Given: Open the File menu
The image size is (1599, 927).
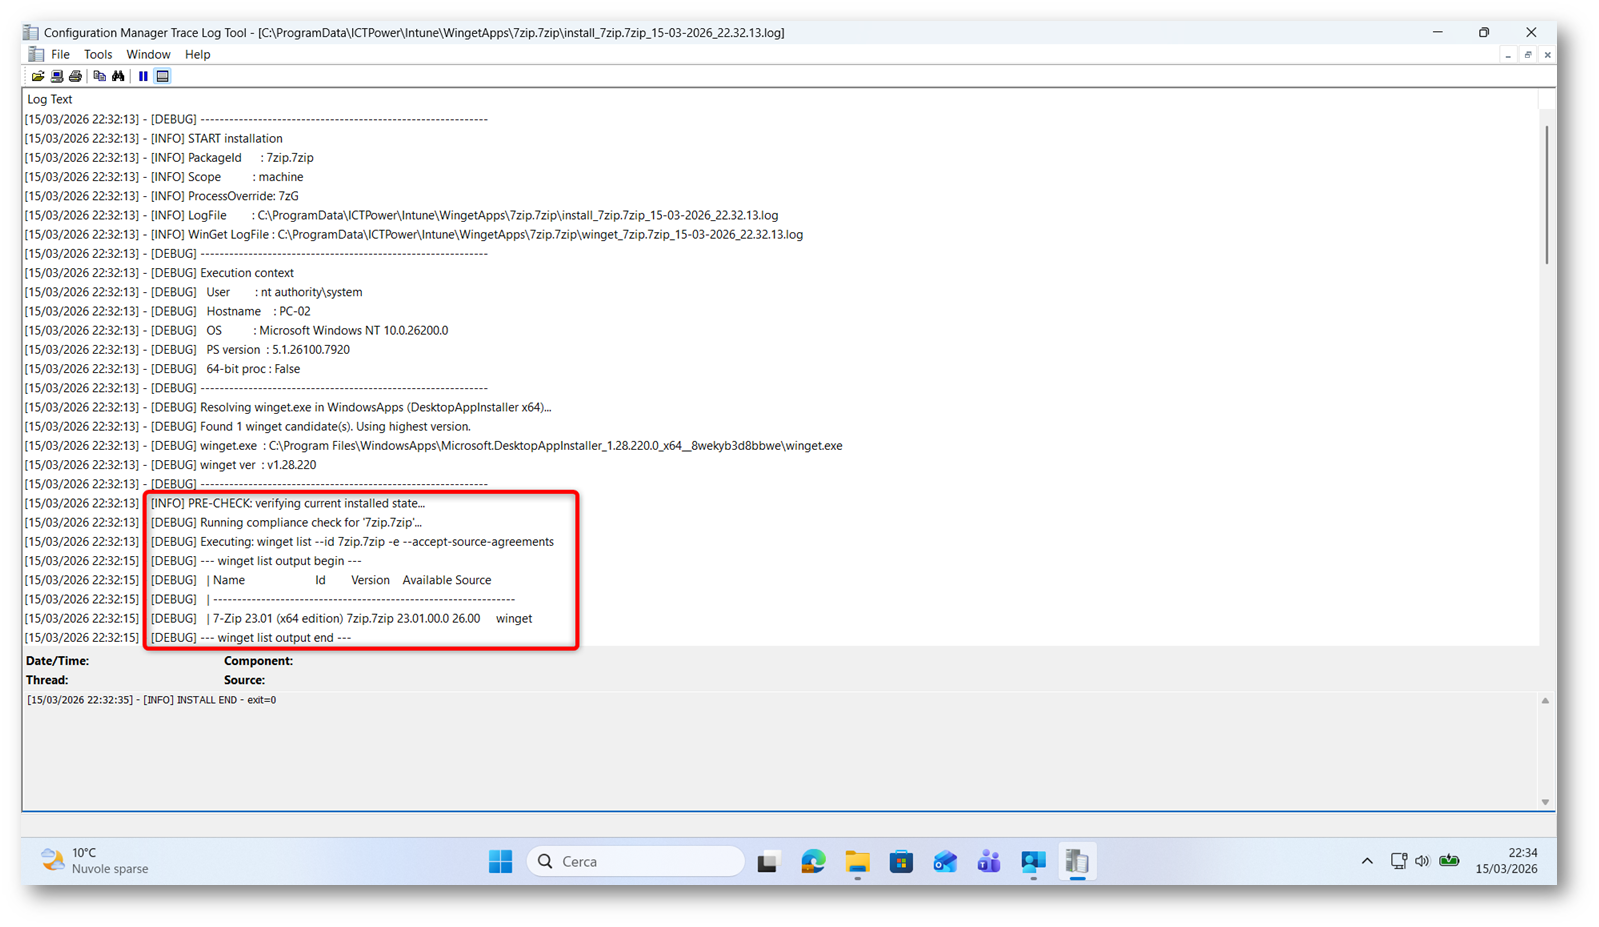Looking at the screenshot, I should (60, 54).
